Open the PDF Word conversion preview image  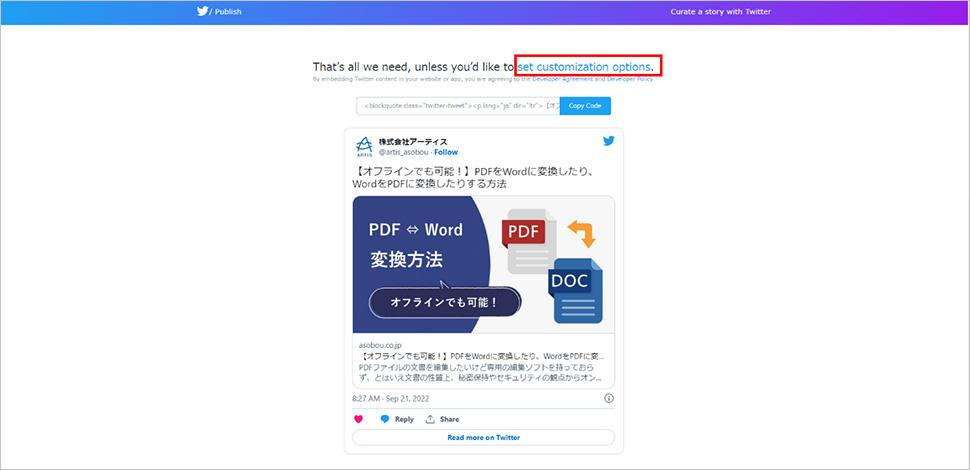[x=484, y=265]
